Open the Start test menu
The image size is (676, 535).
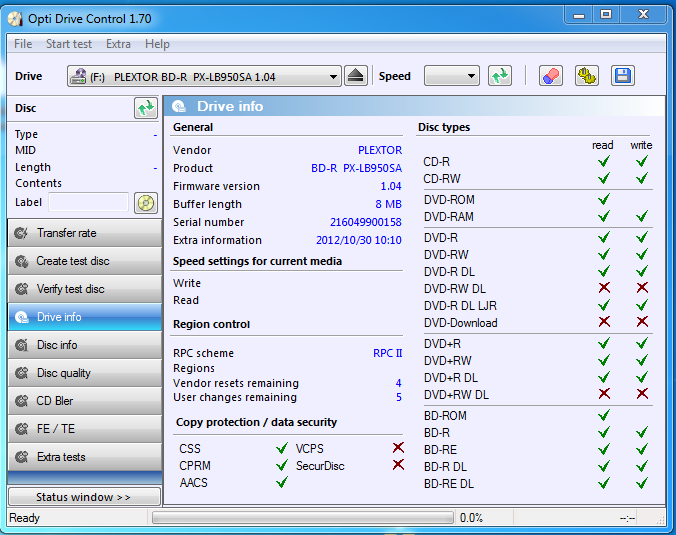pyautogui.click(x=69, y=44)
